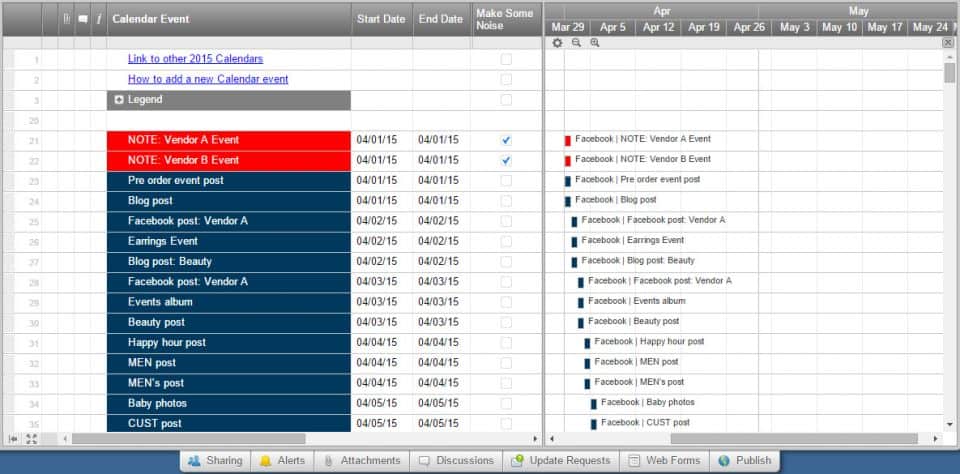This screenshot has height=474, width=960.
Task: Zoom in the Gantt timeline
Action: click(594, 43)
